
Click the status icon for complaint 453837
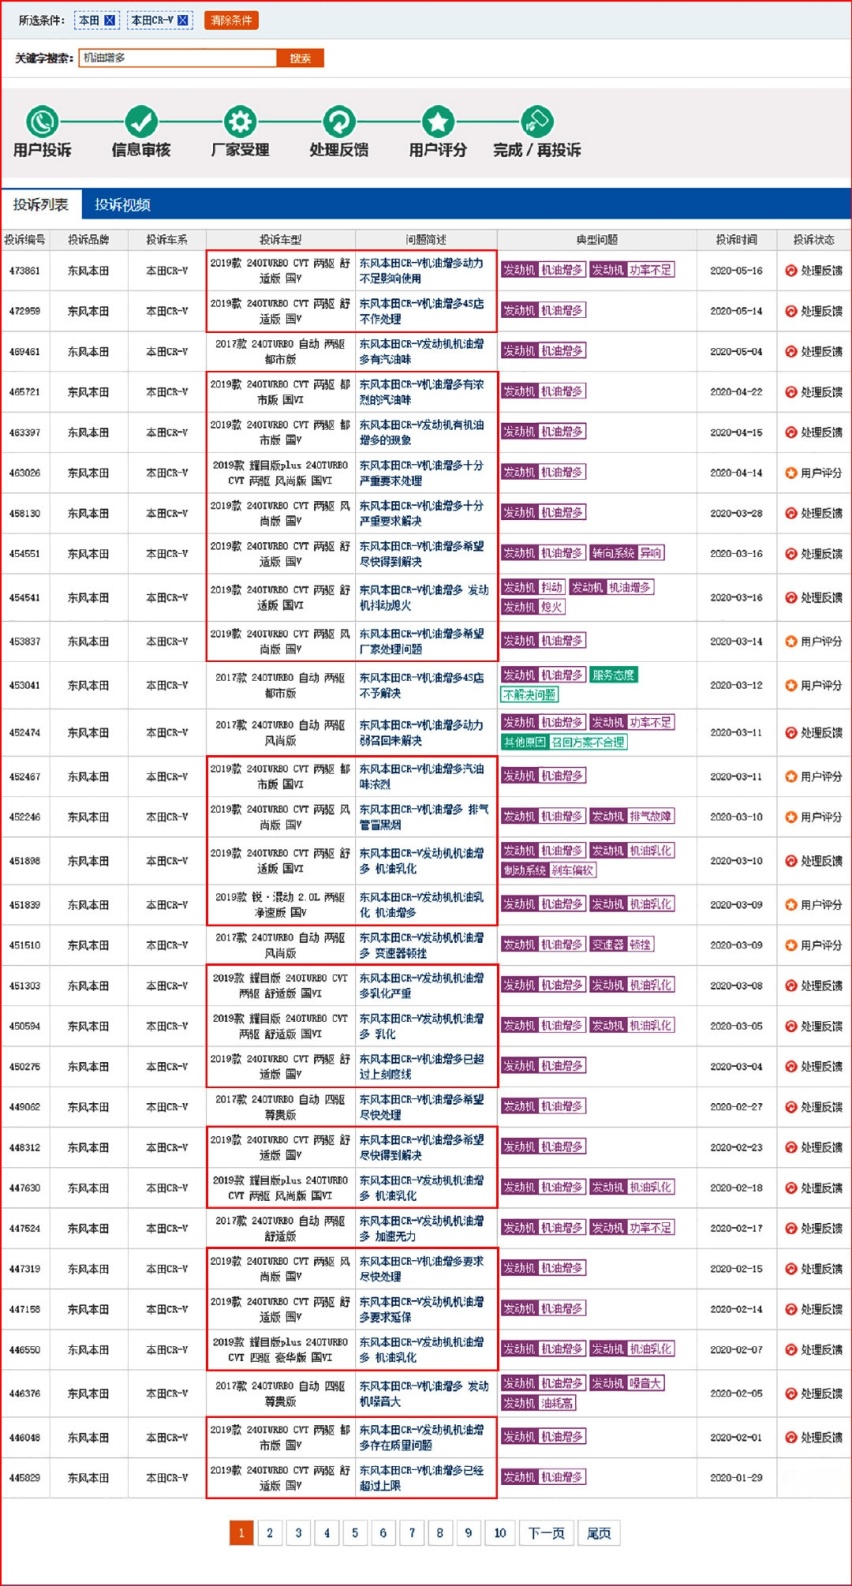point(791,642)
